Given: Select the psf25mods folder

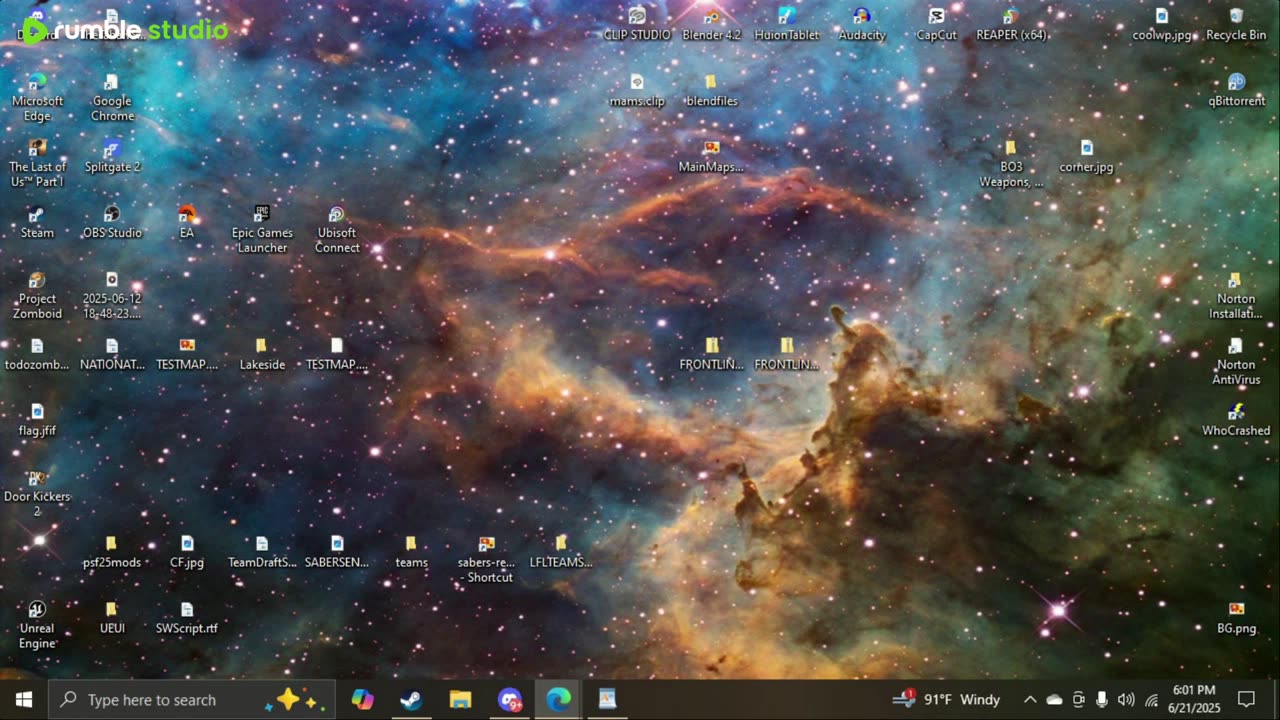Looking at the screenshot, I should click(x=112, y=552).
